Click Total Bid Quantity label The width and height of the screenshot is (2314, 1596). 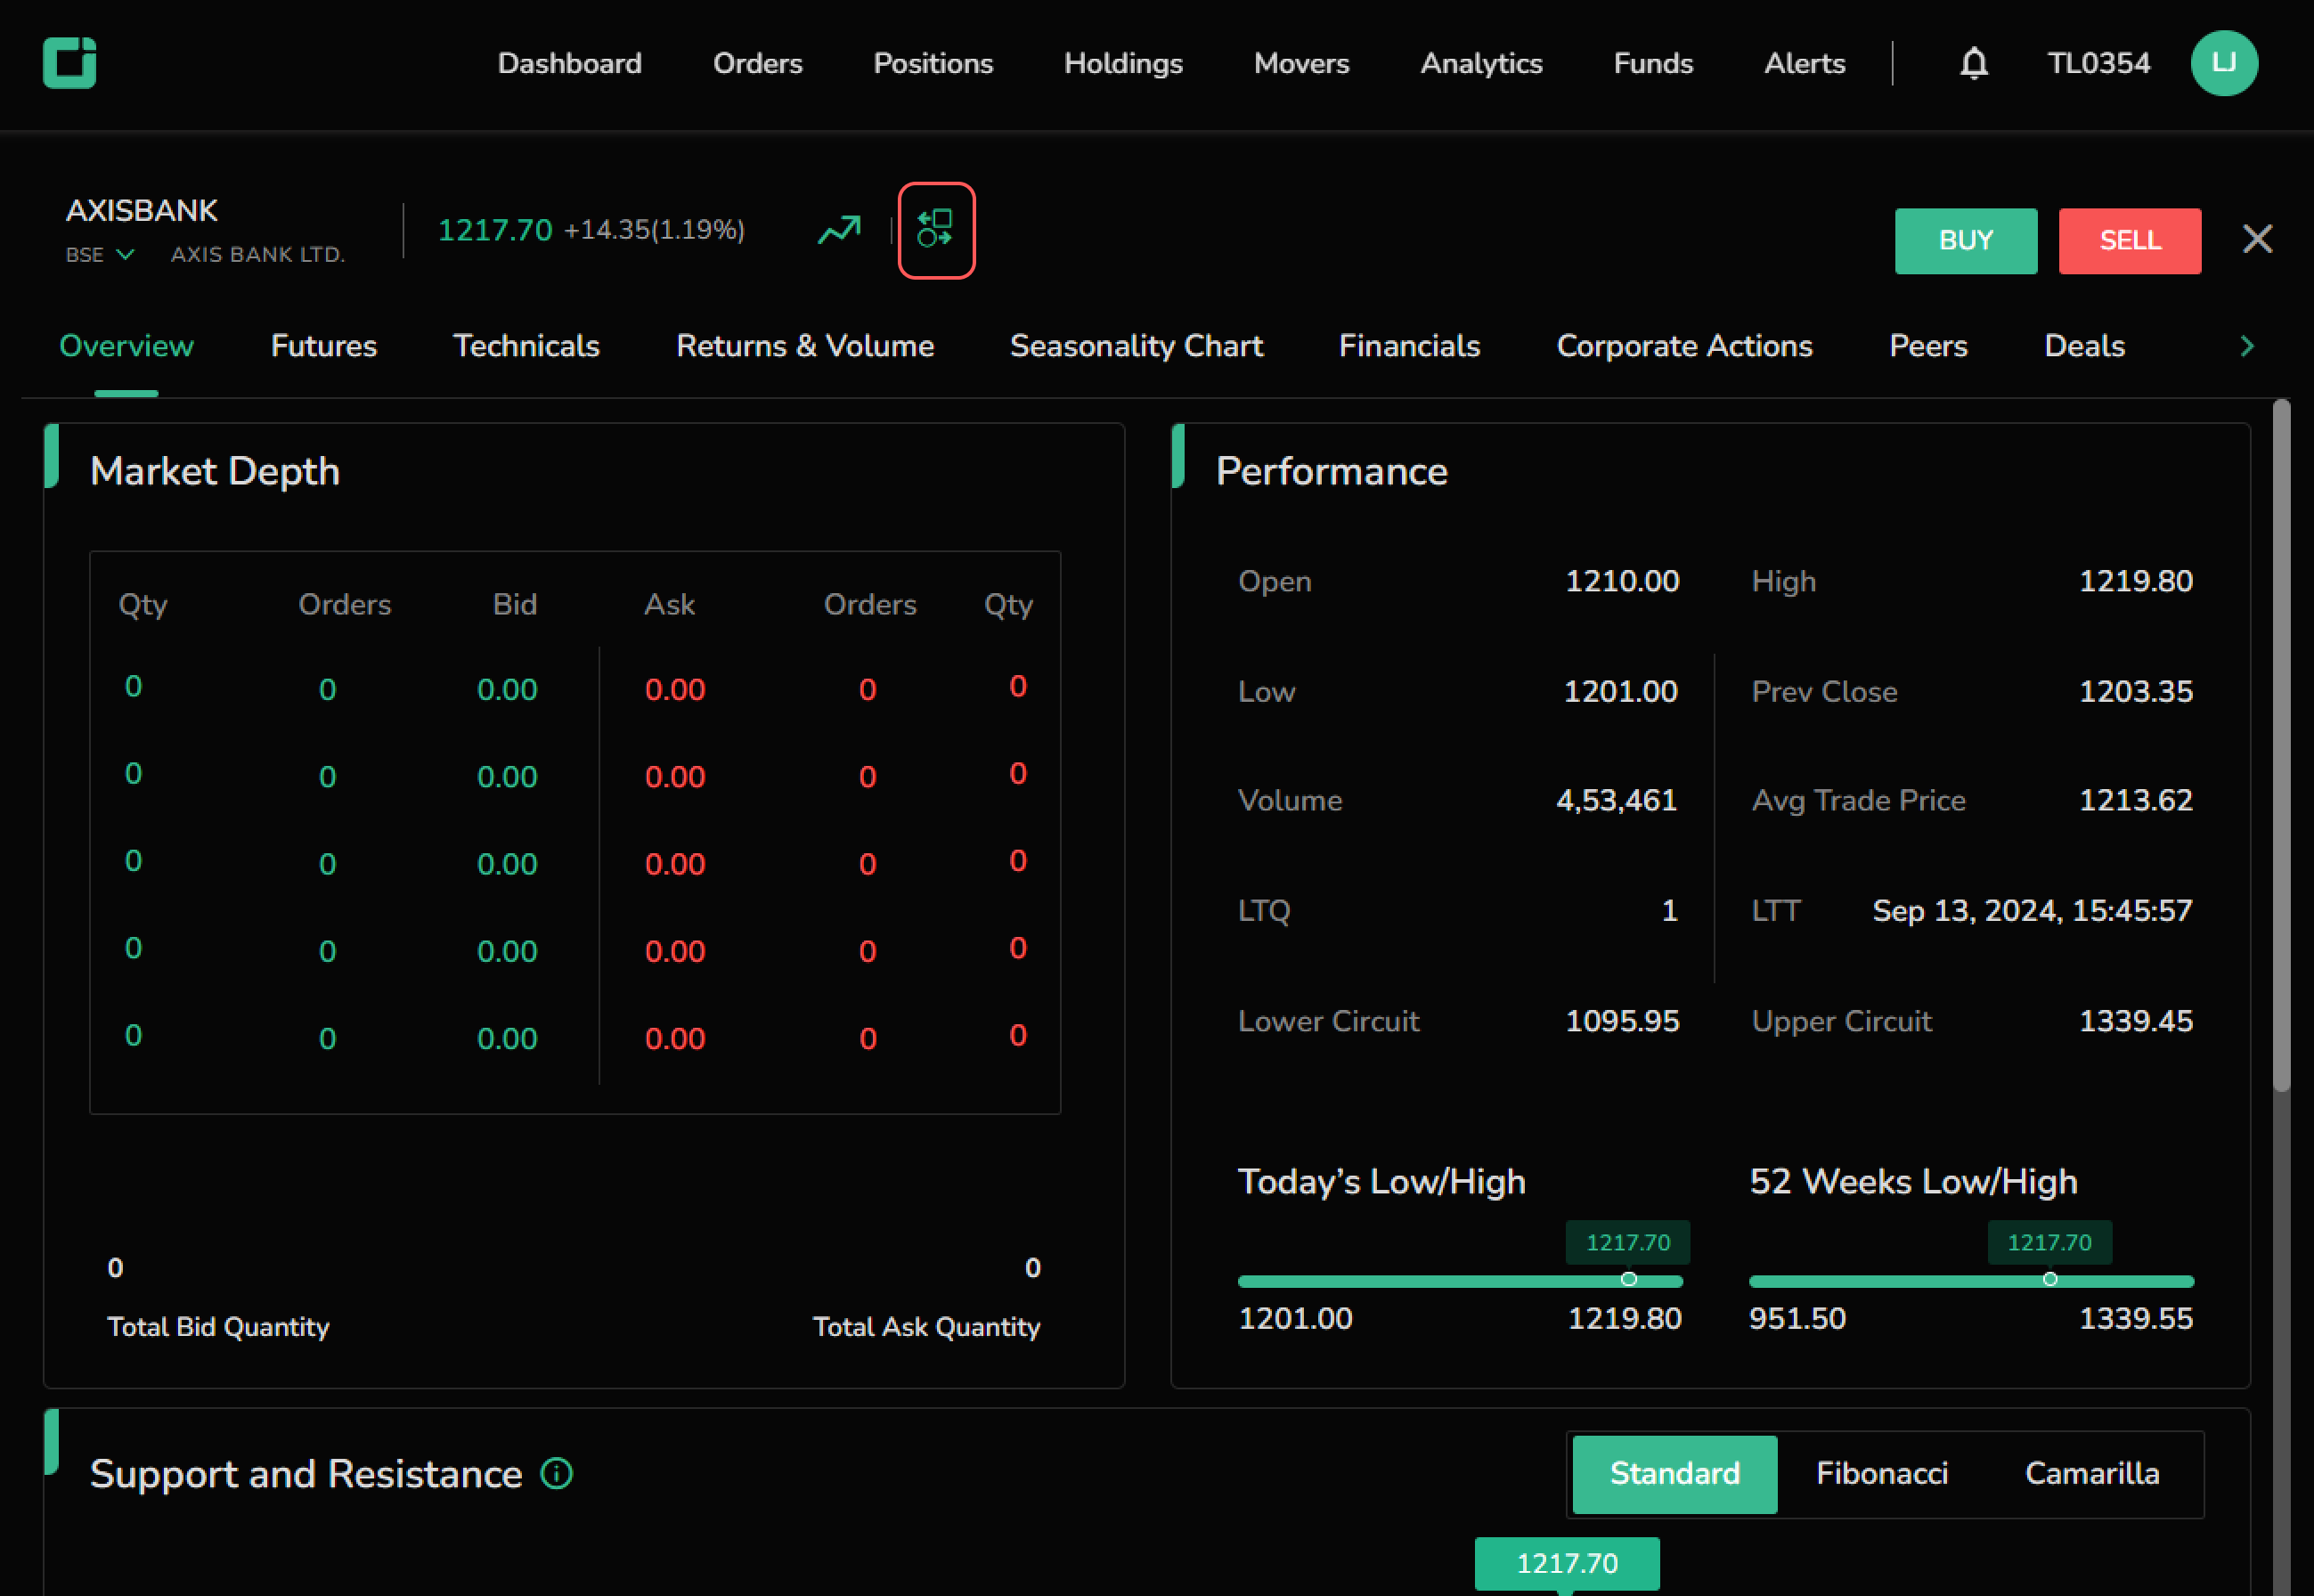(218, 1327)
